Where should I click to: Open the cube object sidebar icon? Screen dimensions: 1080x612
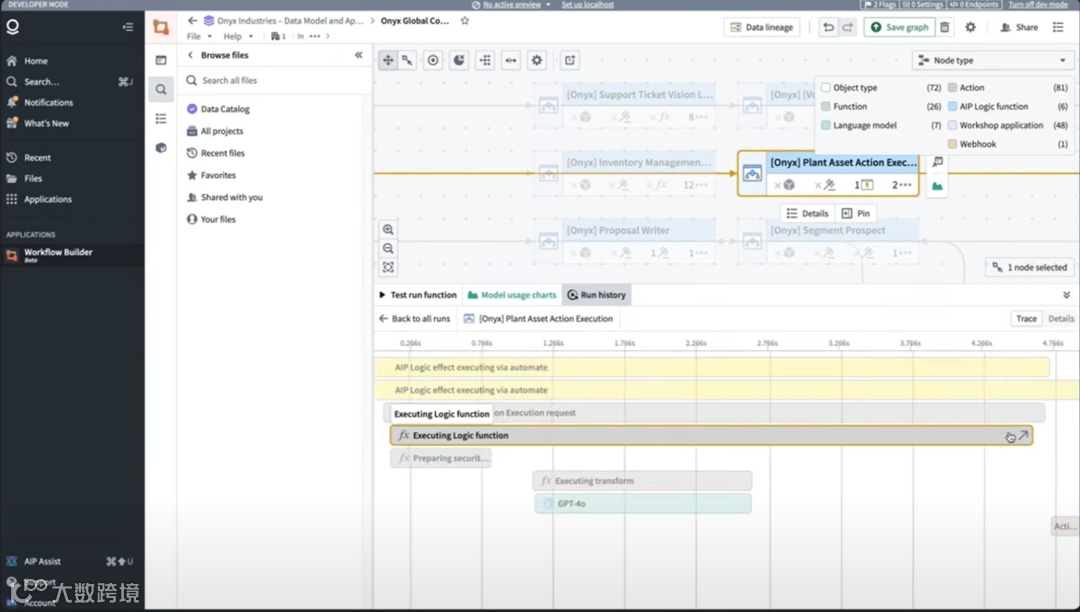click(x=161, y=148)
